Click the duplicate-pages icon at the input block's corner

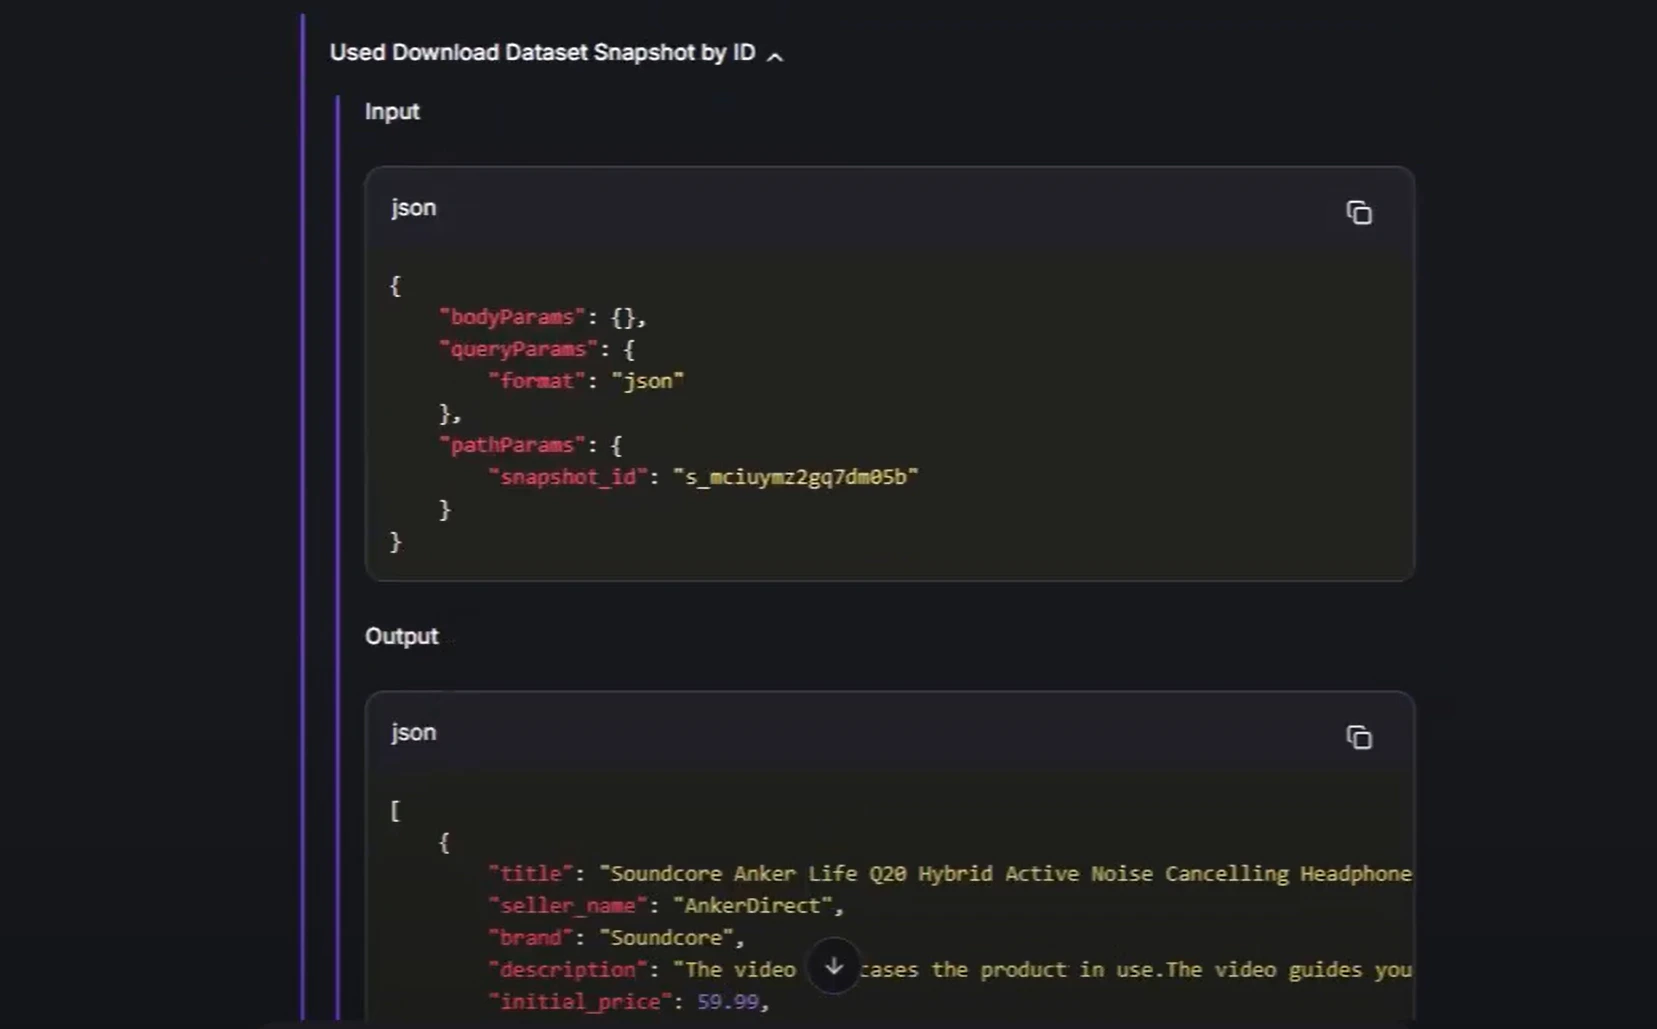coord(1359,212)
